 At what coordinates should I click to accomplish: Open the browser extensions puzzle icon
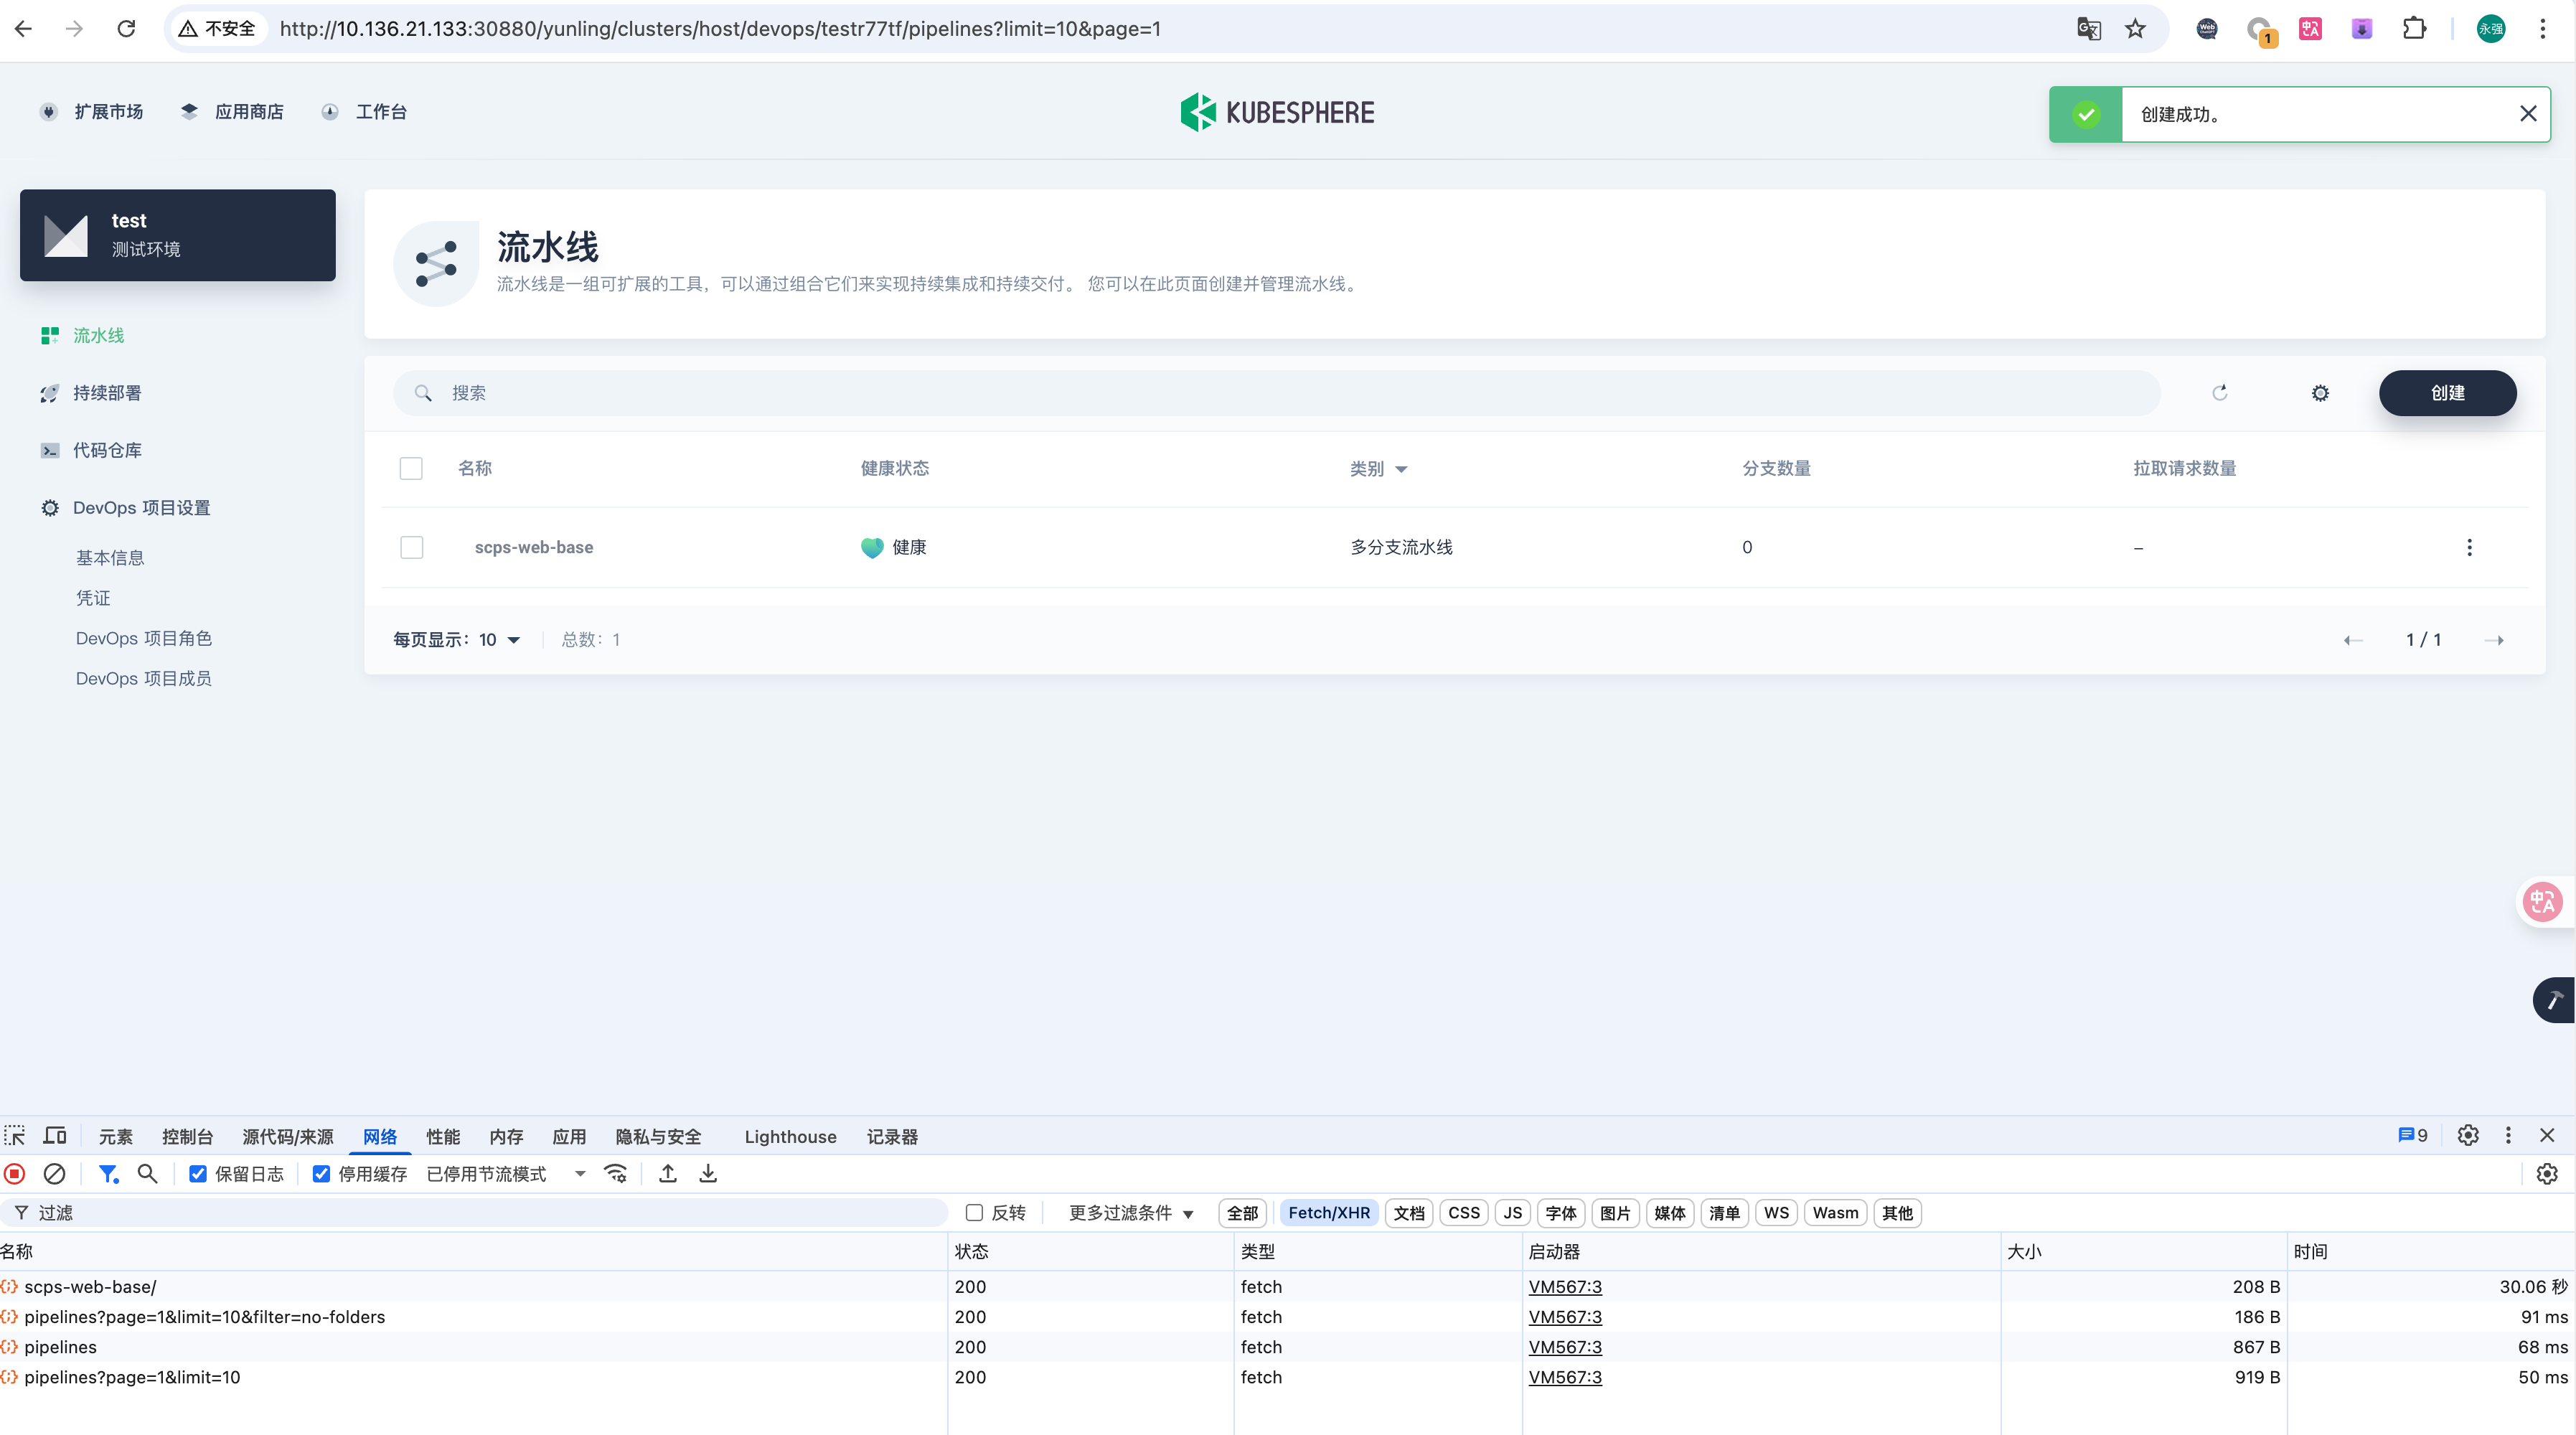click(x=2414, y=29)
